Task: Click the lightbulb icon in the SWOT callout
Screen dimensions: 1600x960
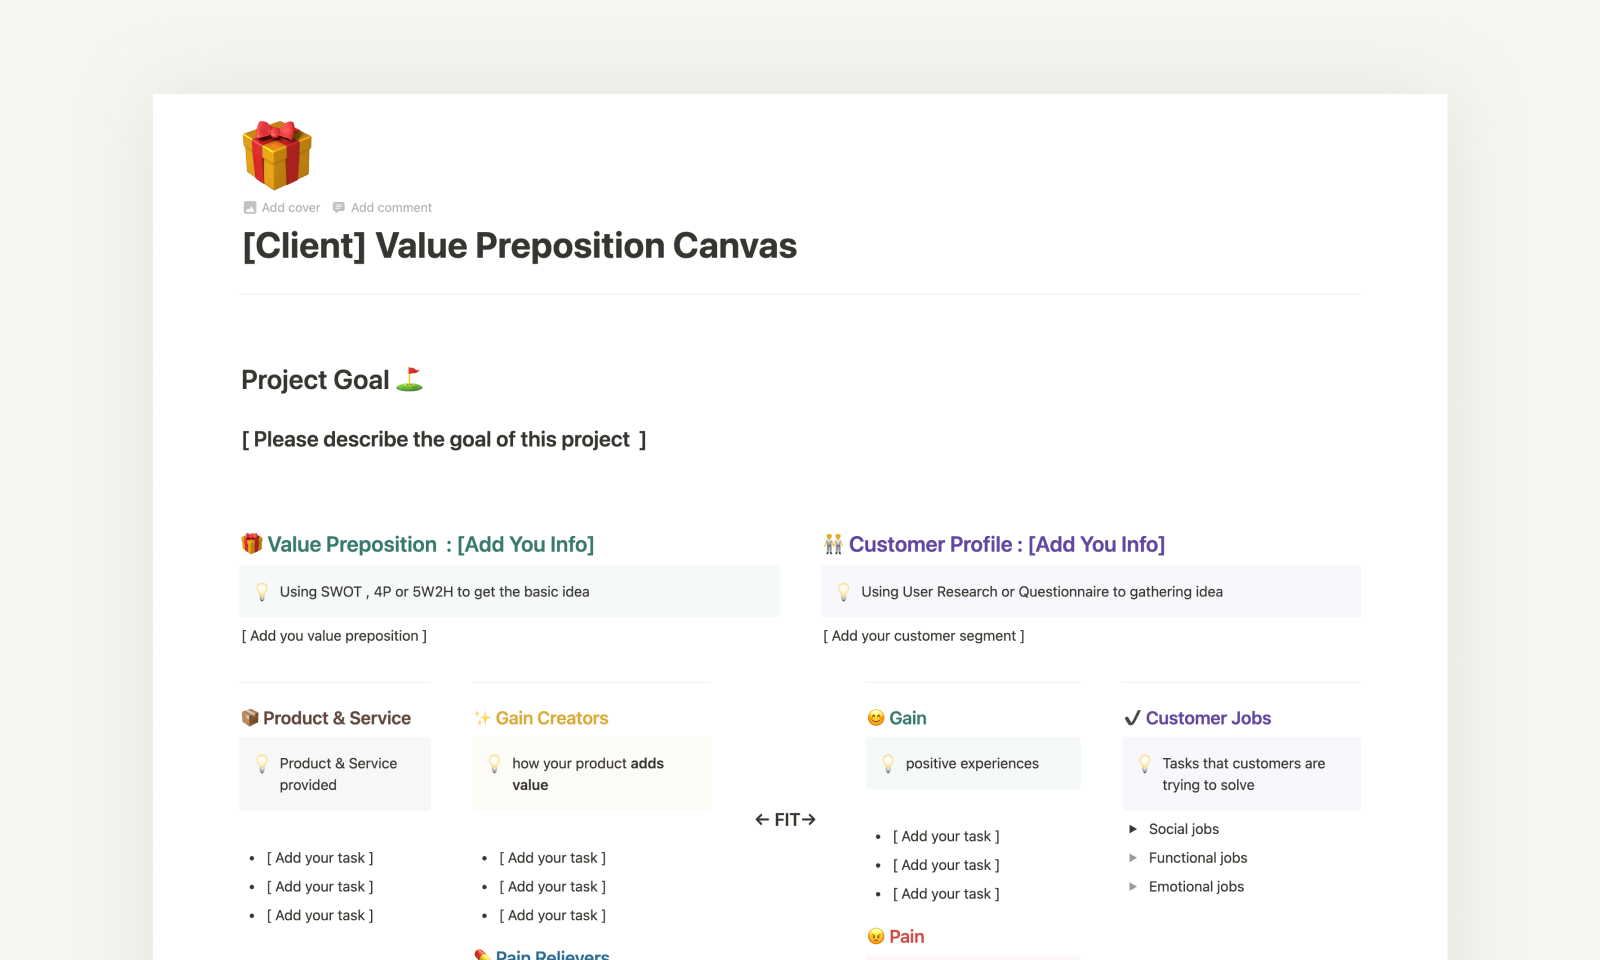Action: point(262,591)
